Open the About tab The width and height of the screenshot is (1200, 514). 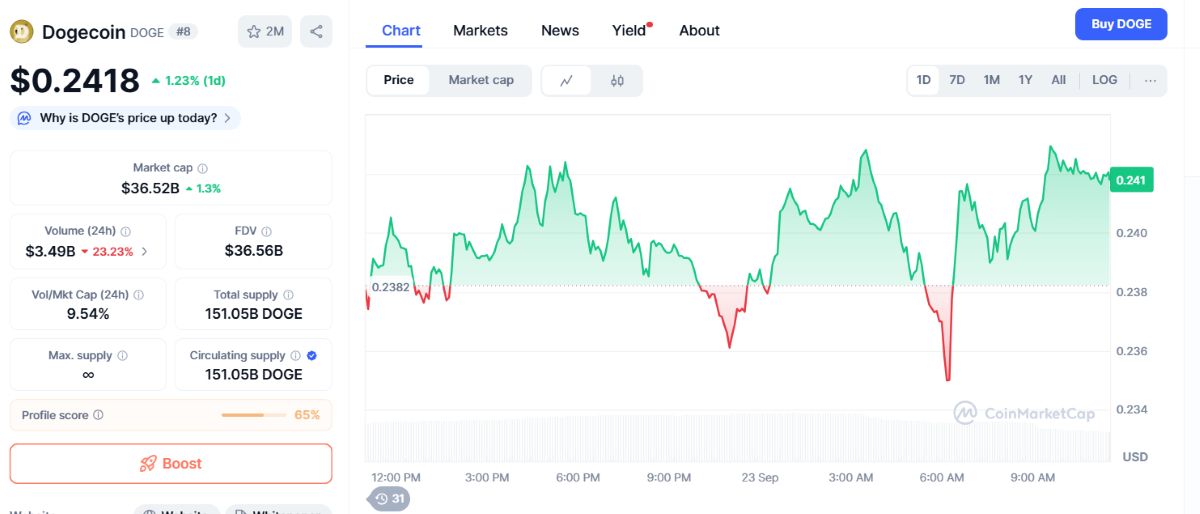point(699,30)
